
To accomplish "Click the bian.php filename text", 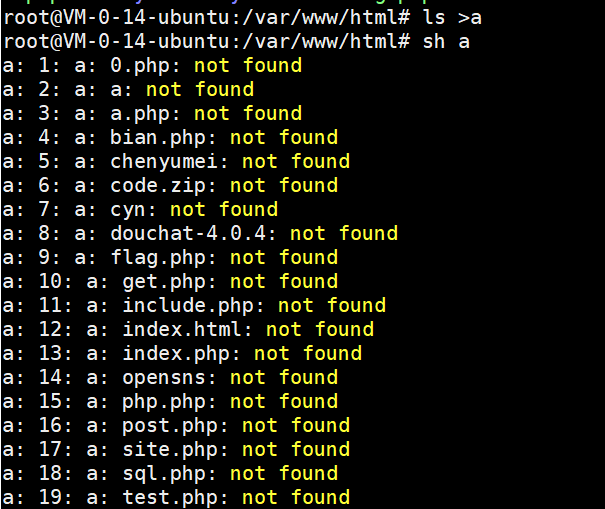I will tap(158, 138).
